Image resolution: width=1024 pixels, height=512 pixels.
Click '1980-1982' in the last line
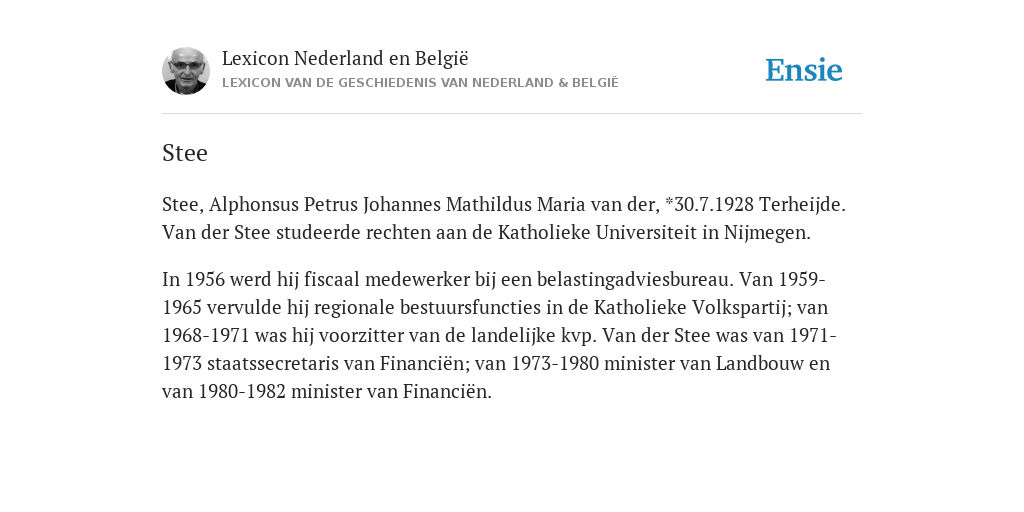coord(242,391)
